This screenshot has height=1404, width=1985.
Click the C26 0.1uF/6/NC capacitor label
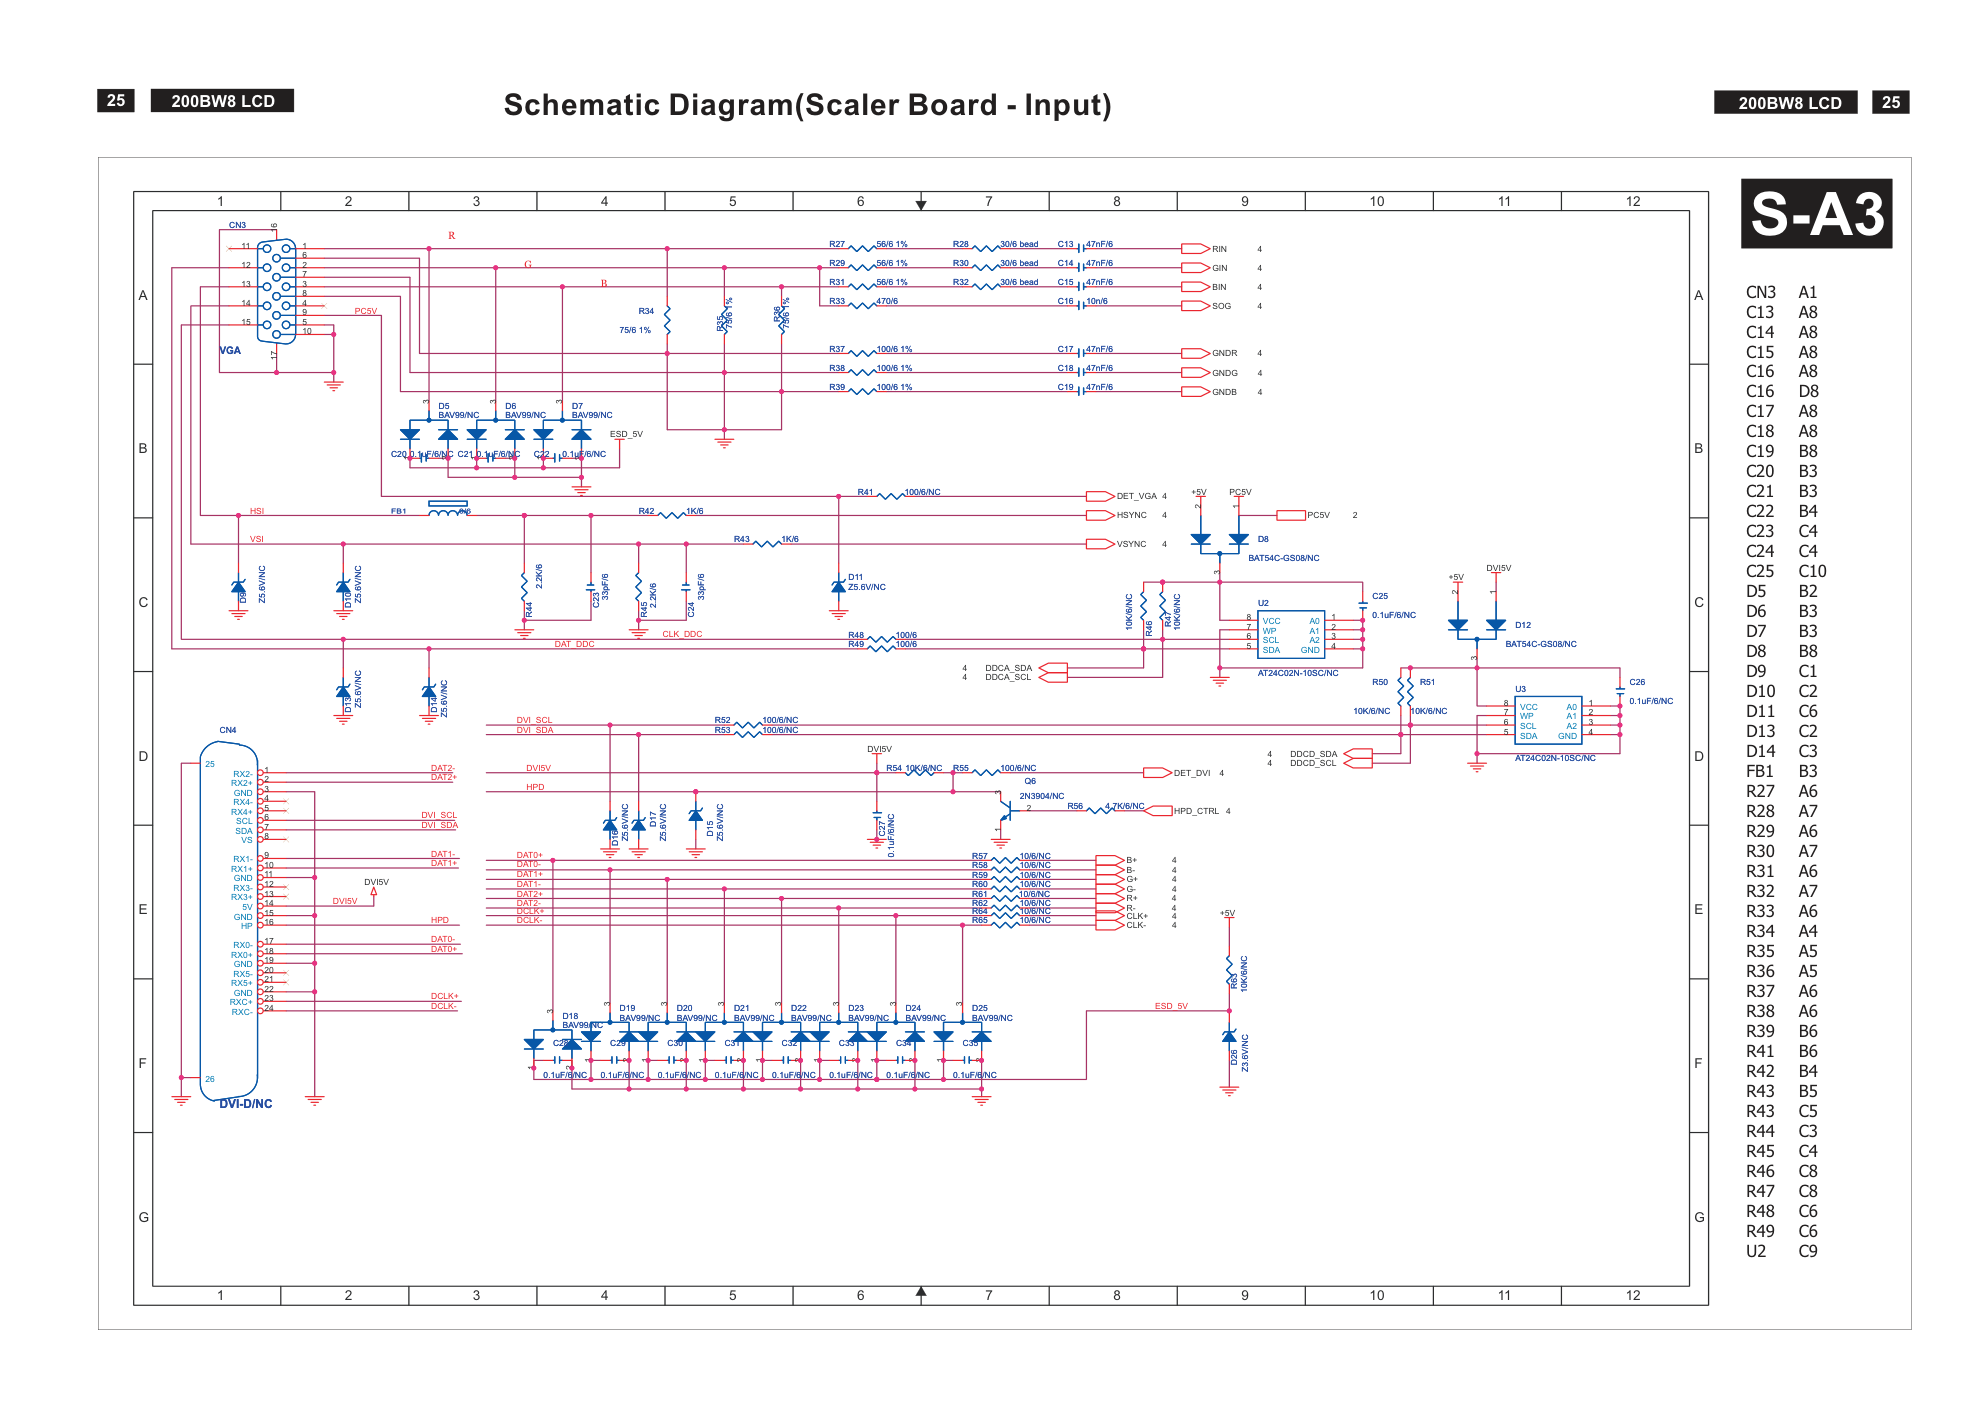1651,692
